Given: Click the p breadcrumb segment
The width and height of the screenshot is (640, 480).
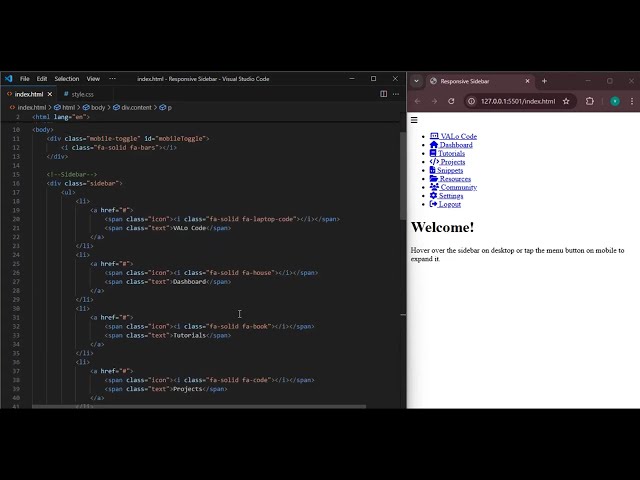Looking at the screenshot, I should [x=169, y=107].
